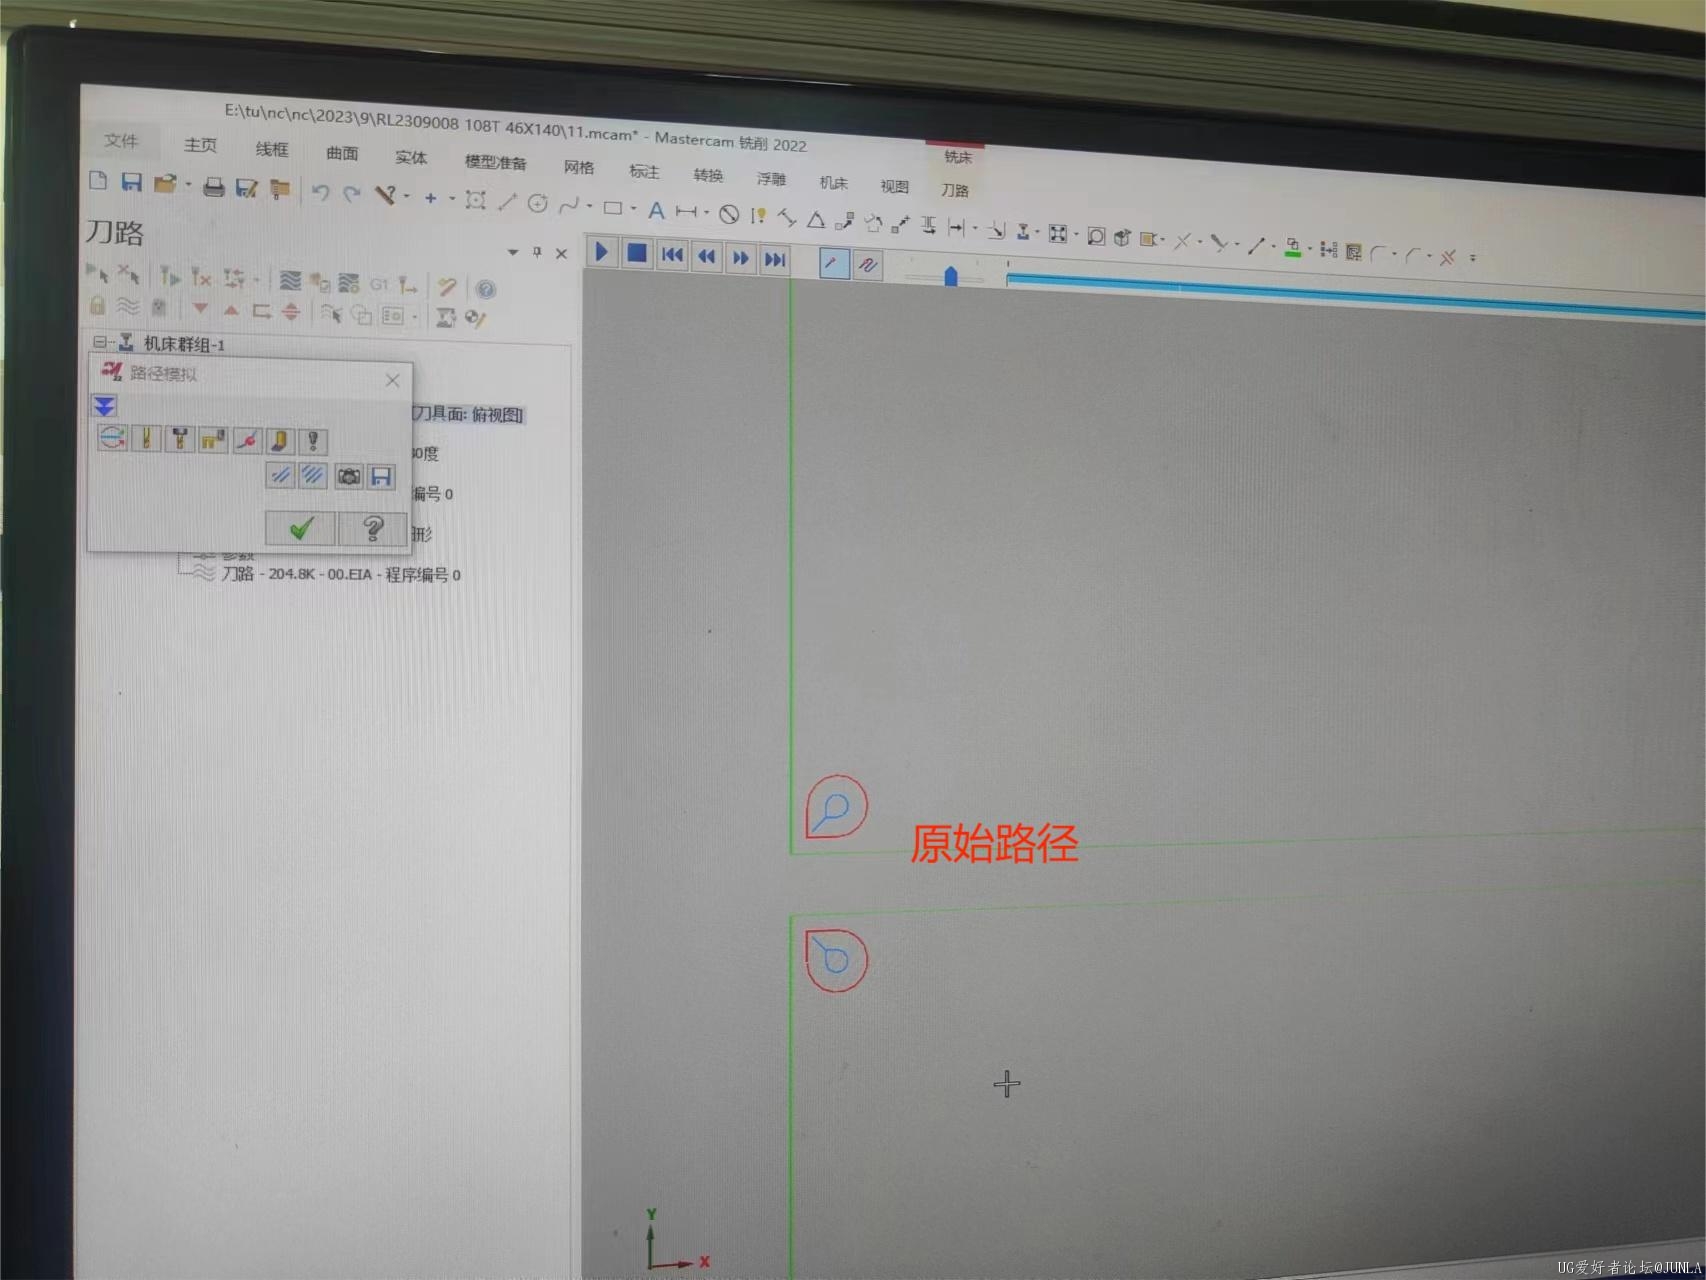This screenshot has width=1706, height=1280.
Task: Click the Toolpaths panel help icon
Action: point(486,290)
